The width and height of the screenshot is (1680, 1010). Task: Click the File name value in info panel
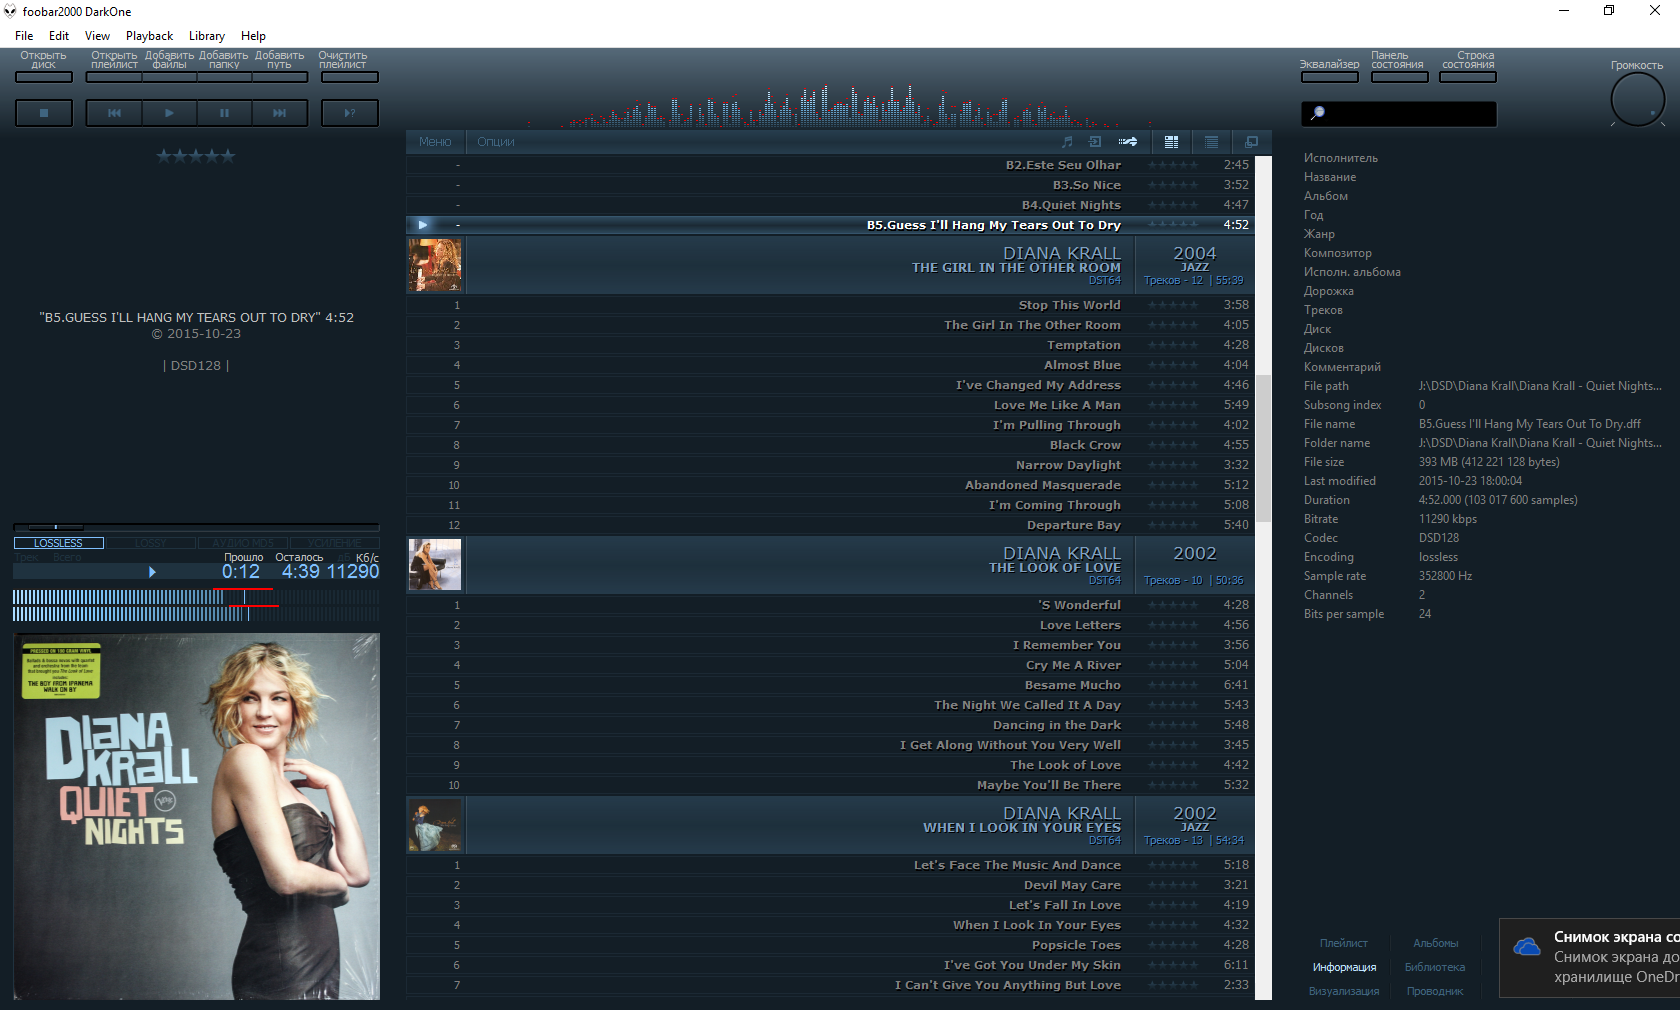[1530, 424]
